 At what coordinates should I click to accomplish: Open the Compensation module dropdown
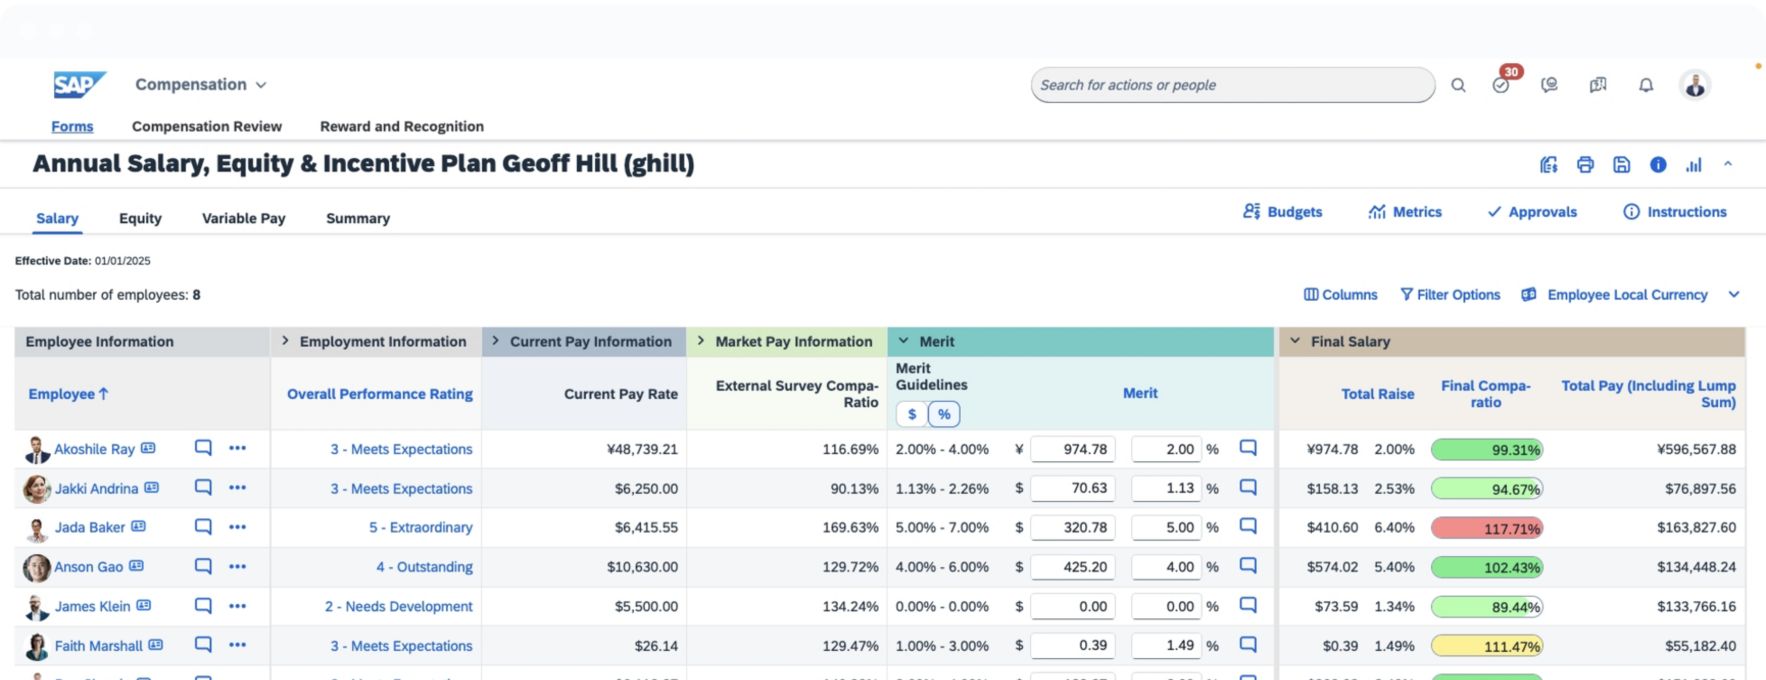201,85
